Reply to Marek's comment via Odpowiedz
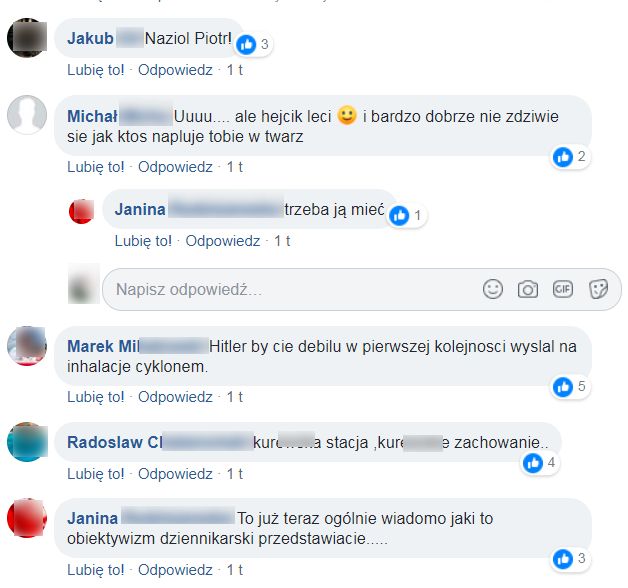The width and height of the screenshot is (628, 588). tap(175, 397)
